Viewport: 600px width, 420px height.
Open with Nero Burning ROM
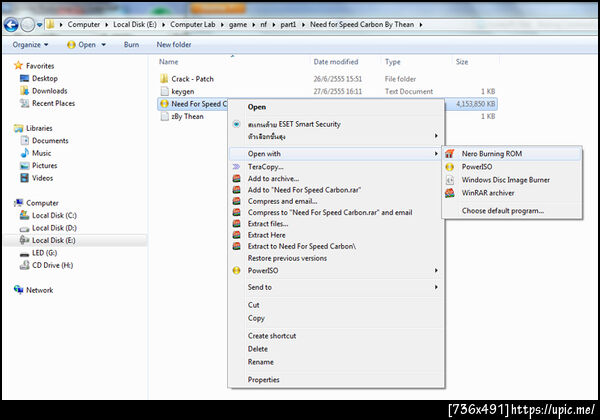coord(492,154)
